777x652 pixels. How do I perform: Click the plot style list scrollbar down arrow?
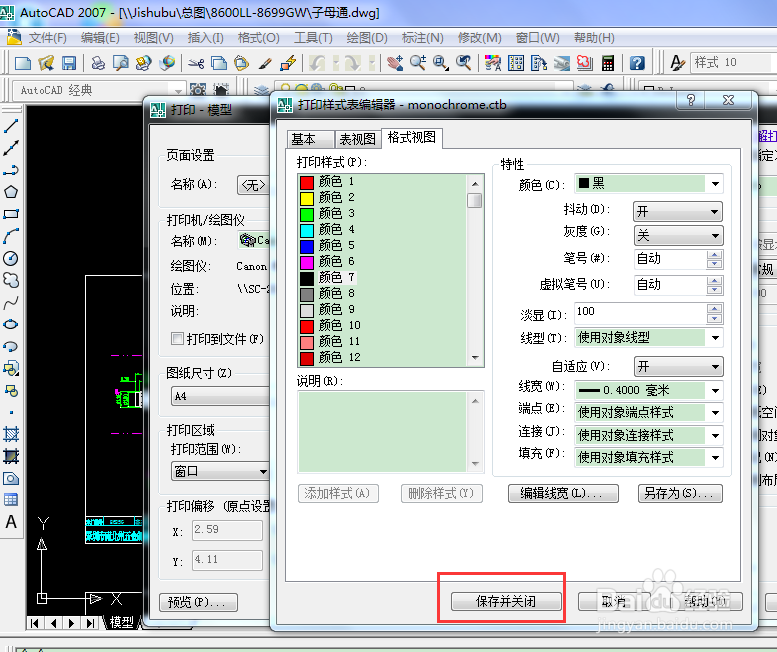pos(475,358)
